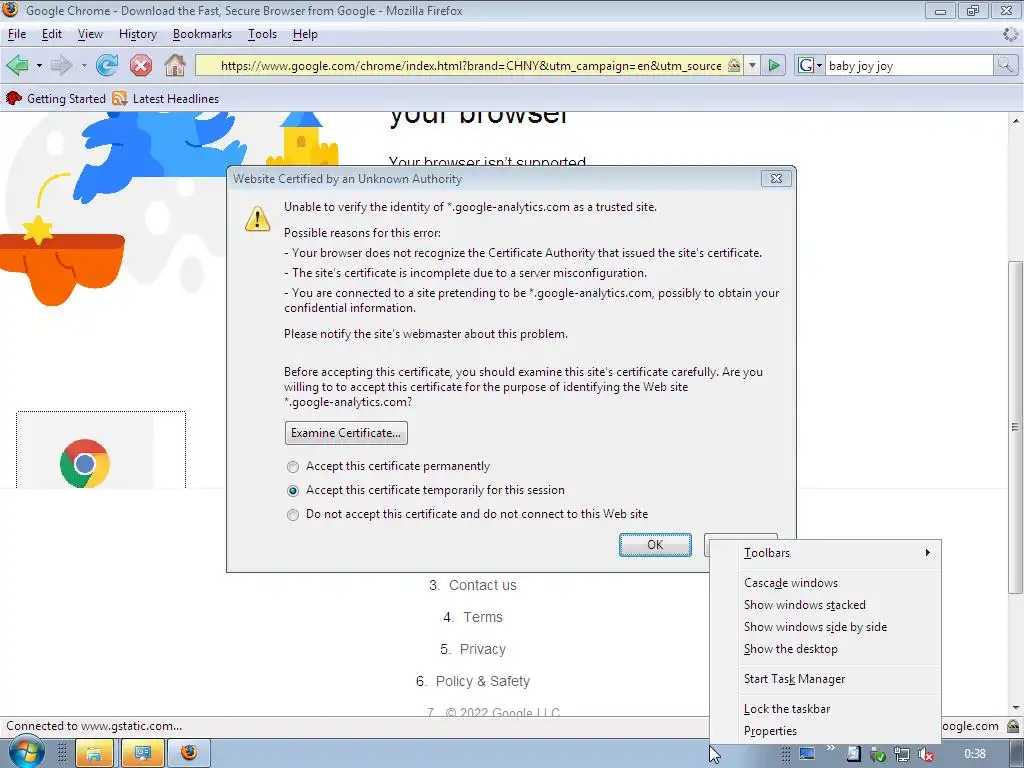Go back with the green Back arrow
1024x768 pixels.
click(17, 65)
